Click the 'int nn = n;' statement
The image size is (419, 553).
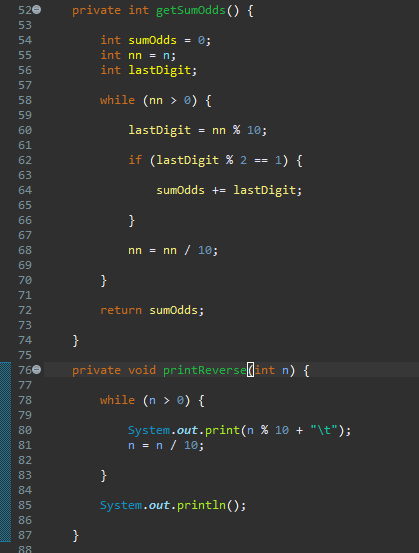(x=138, y=55)
